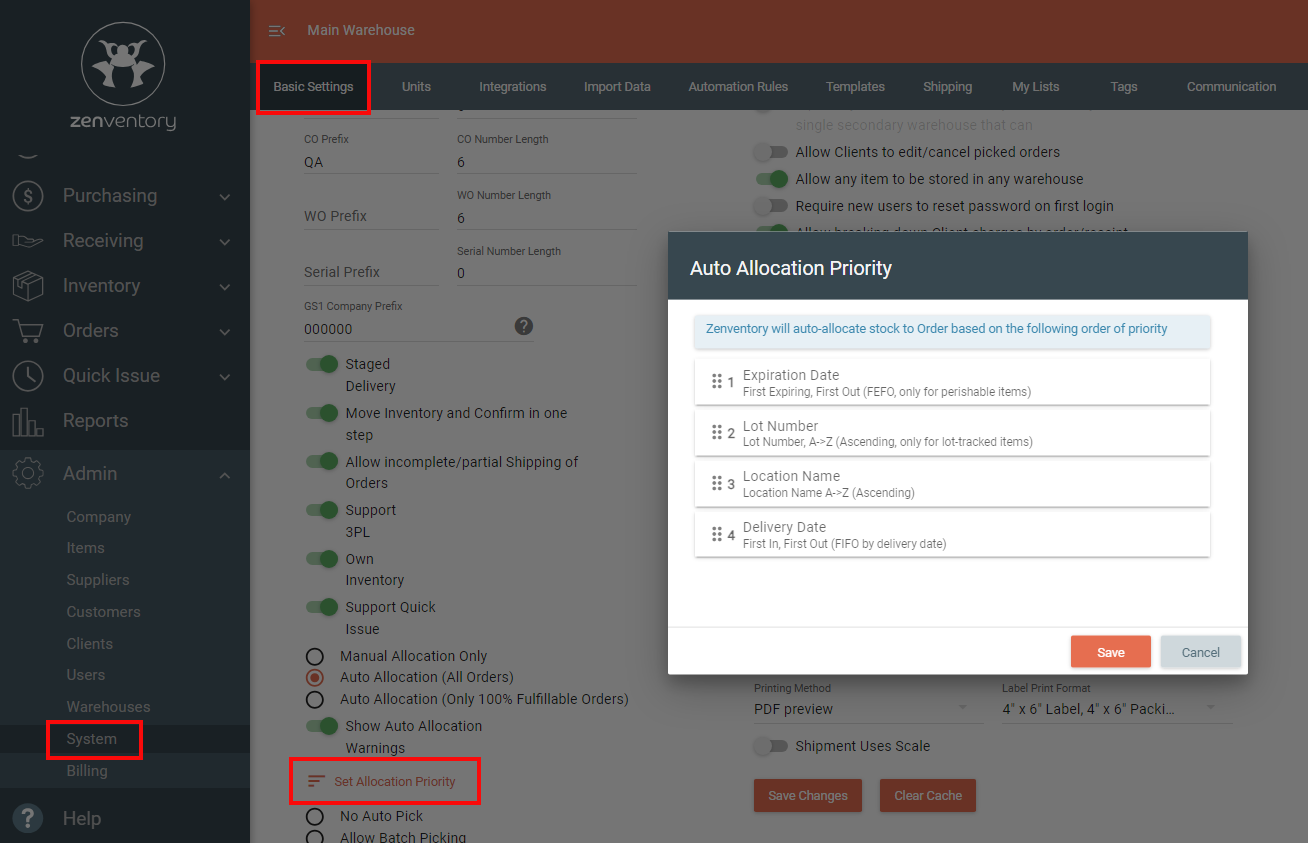Click inside the CO Prefix input field
Screen dimensions: 1308x843
click(x=371, y=160)
